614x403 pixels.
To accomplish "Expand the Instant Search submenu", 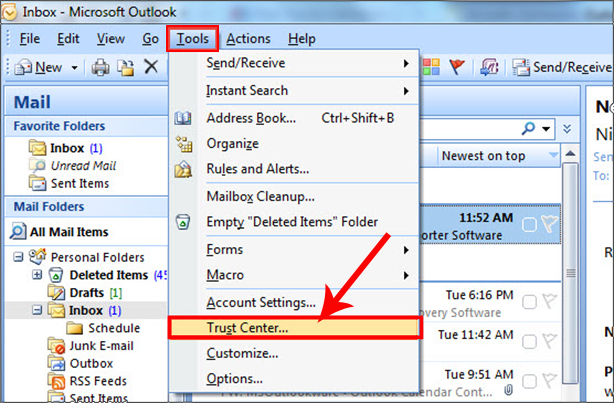I will point(294,91).
